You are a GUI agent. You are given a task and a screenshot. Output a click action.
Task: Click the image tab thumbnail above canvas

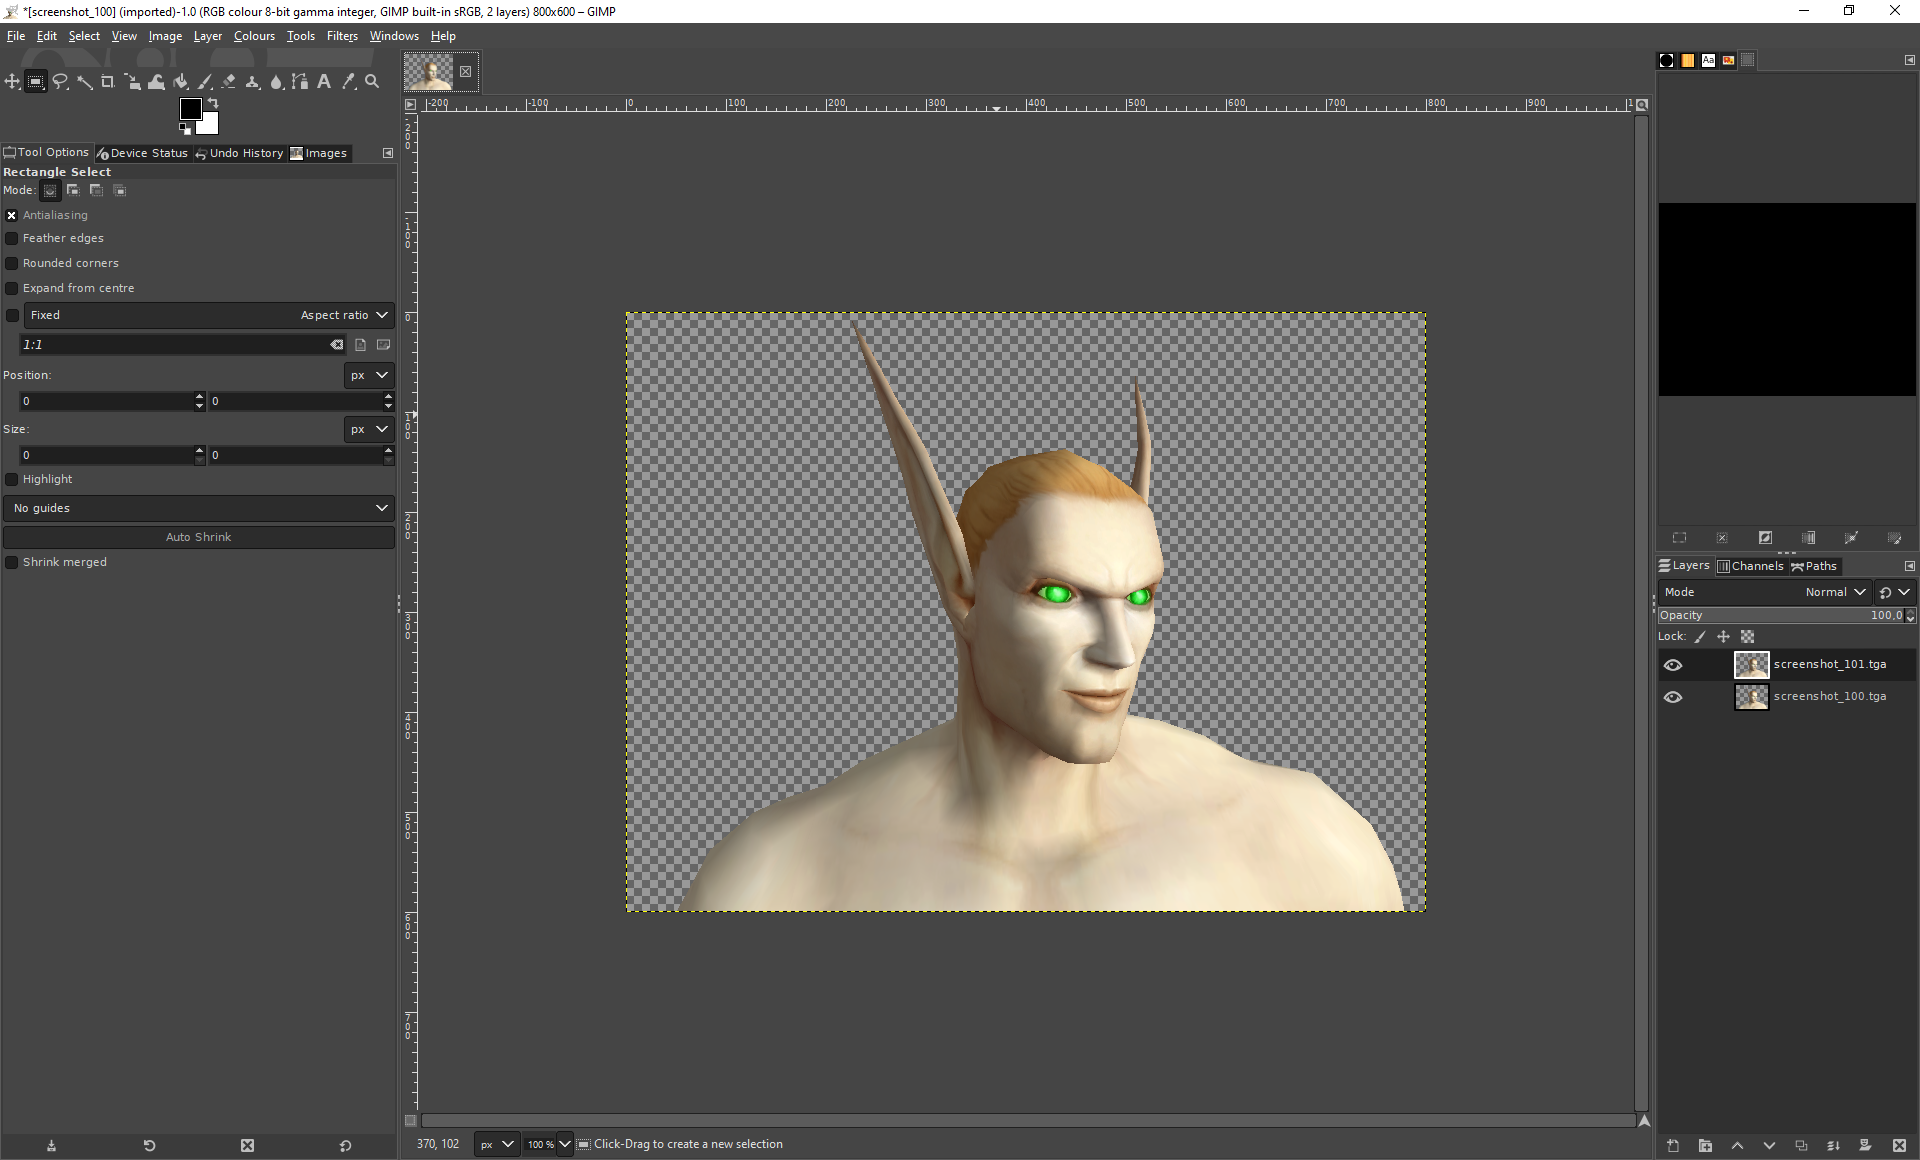click(x=429, y=72)
